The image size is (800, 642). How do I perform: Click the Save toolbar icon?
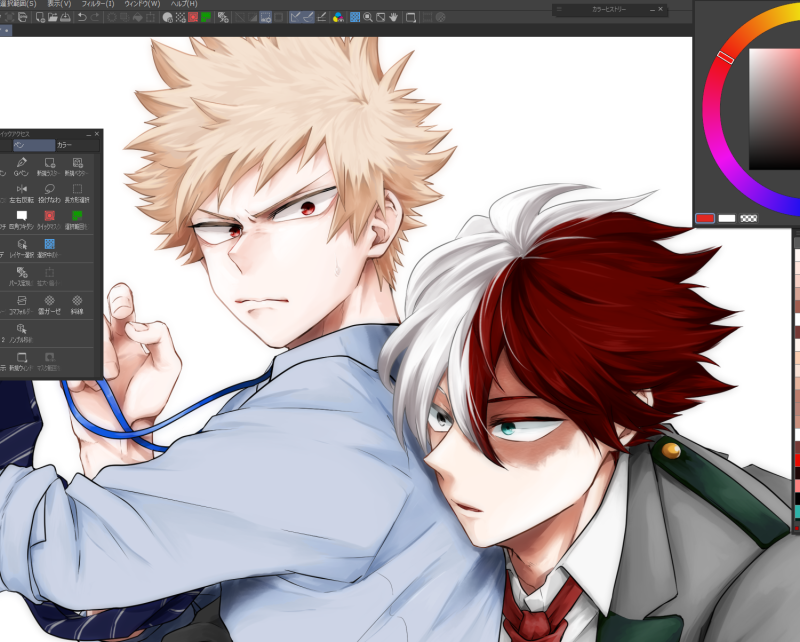tap(65, 17)
